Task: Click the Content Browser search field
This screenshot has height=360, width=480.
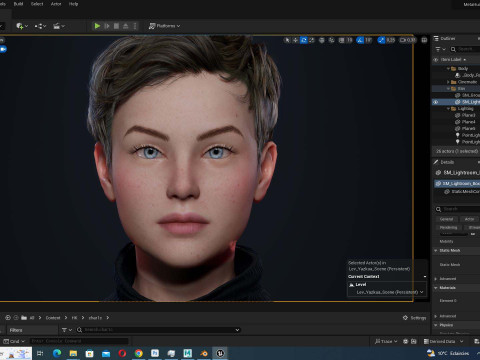Action: [158, 330]
